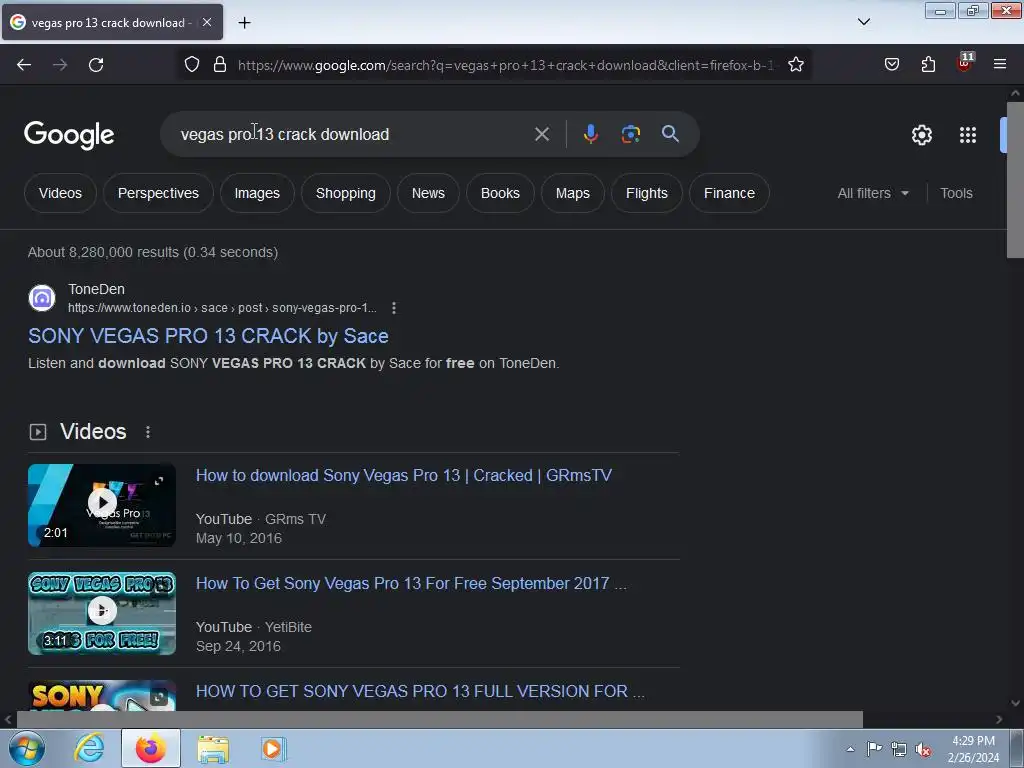
Task: Open ToneDen result options three dots
Action: click(x=393, y=308)
